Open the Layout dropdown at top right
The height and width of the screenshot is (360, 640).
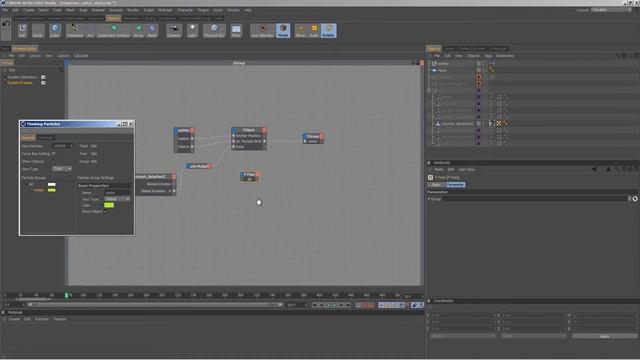pos(611,9)
